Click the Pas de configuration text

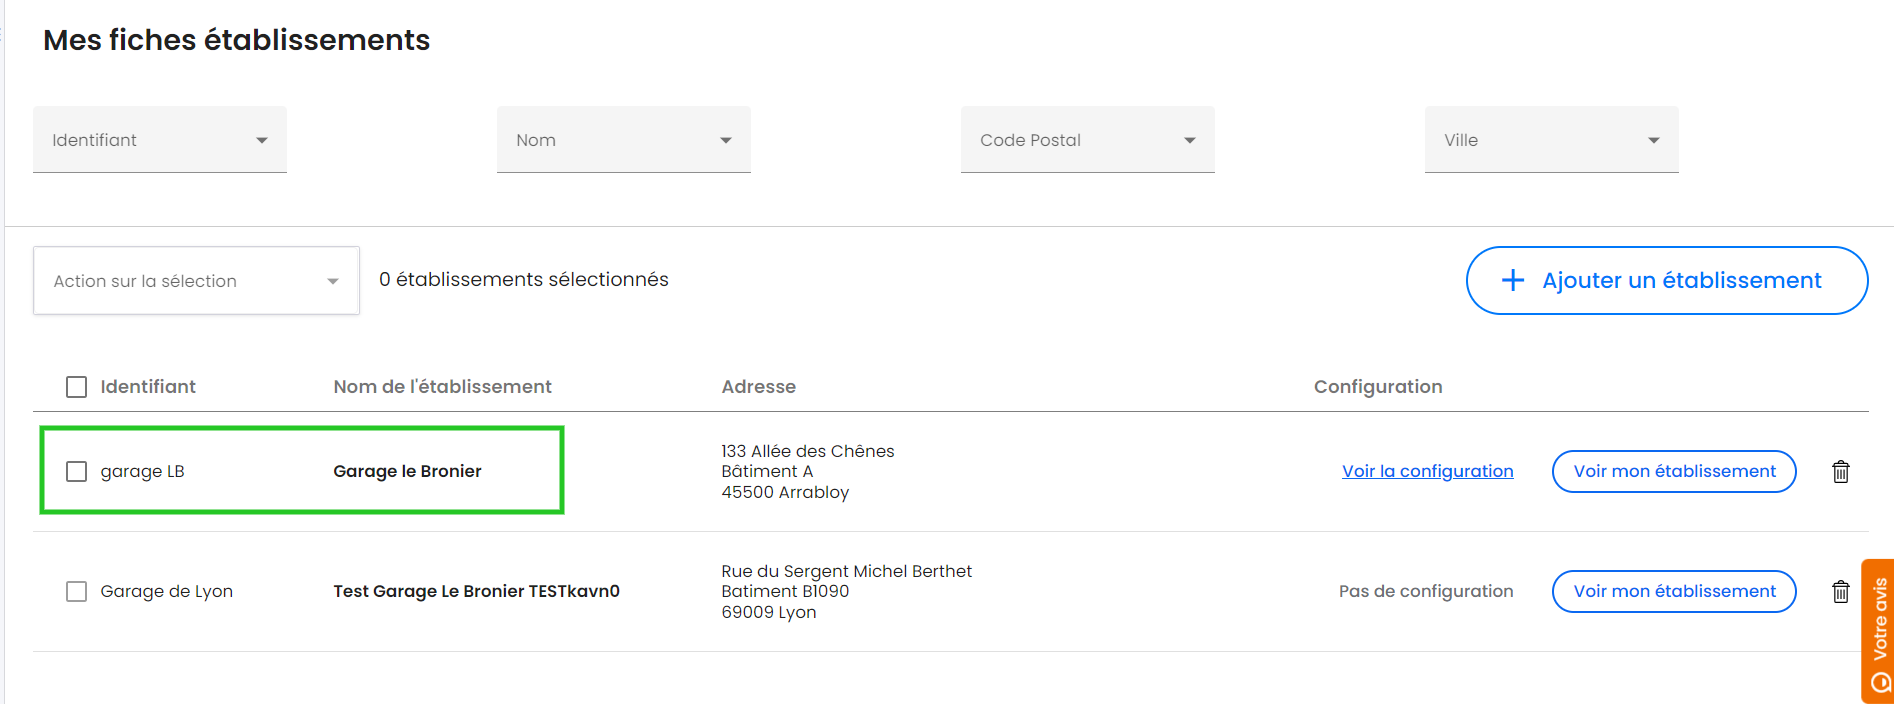coord(1426,591)
